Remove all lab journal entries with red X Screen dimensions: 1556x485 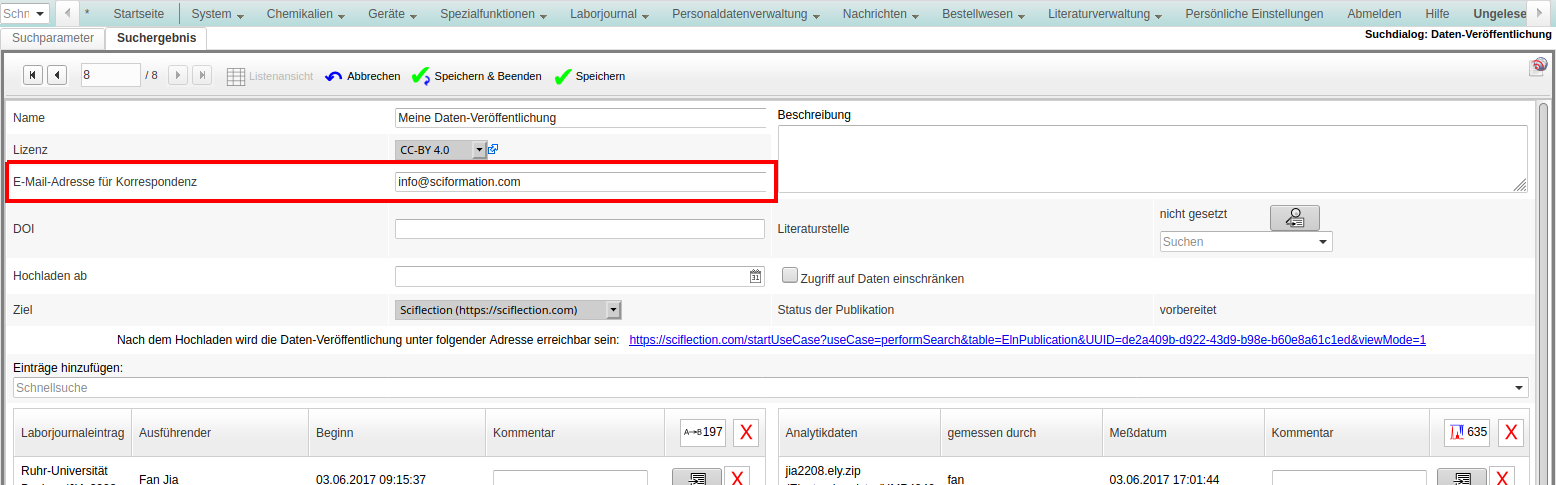(x=746, y=432)
